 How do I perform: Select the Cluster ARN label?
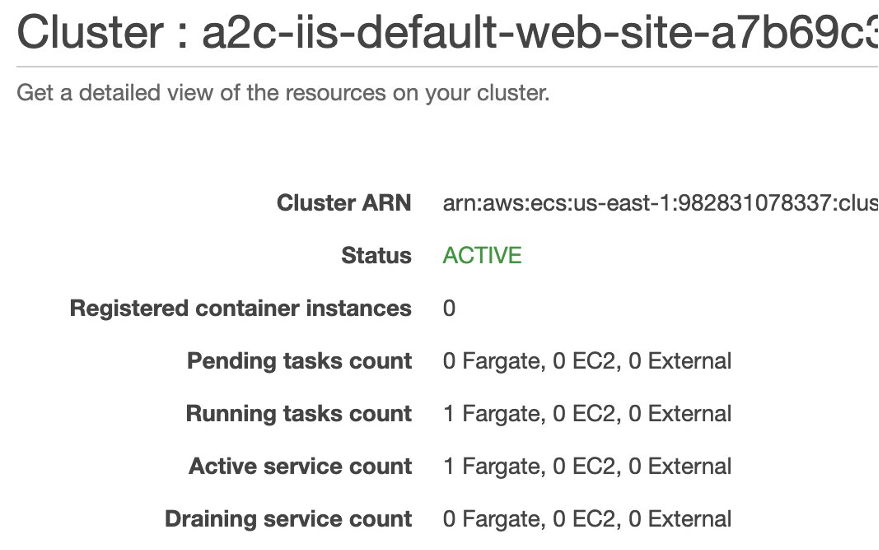(344, 203)
